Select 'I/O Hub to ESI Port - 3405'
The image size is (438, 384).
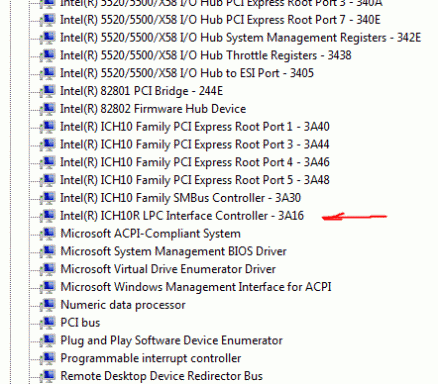[187, 73]
